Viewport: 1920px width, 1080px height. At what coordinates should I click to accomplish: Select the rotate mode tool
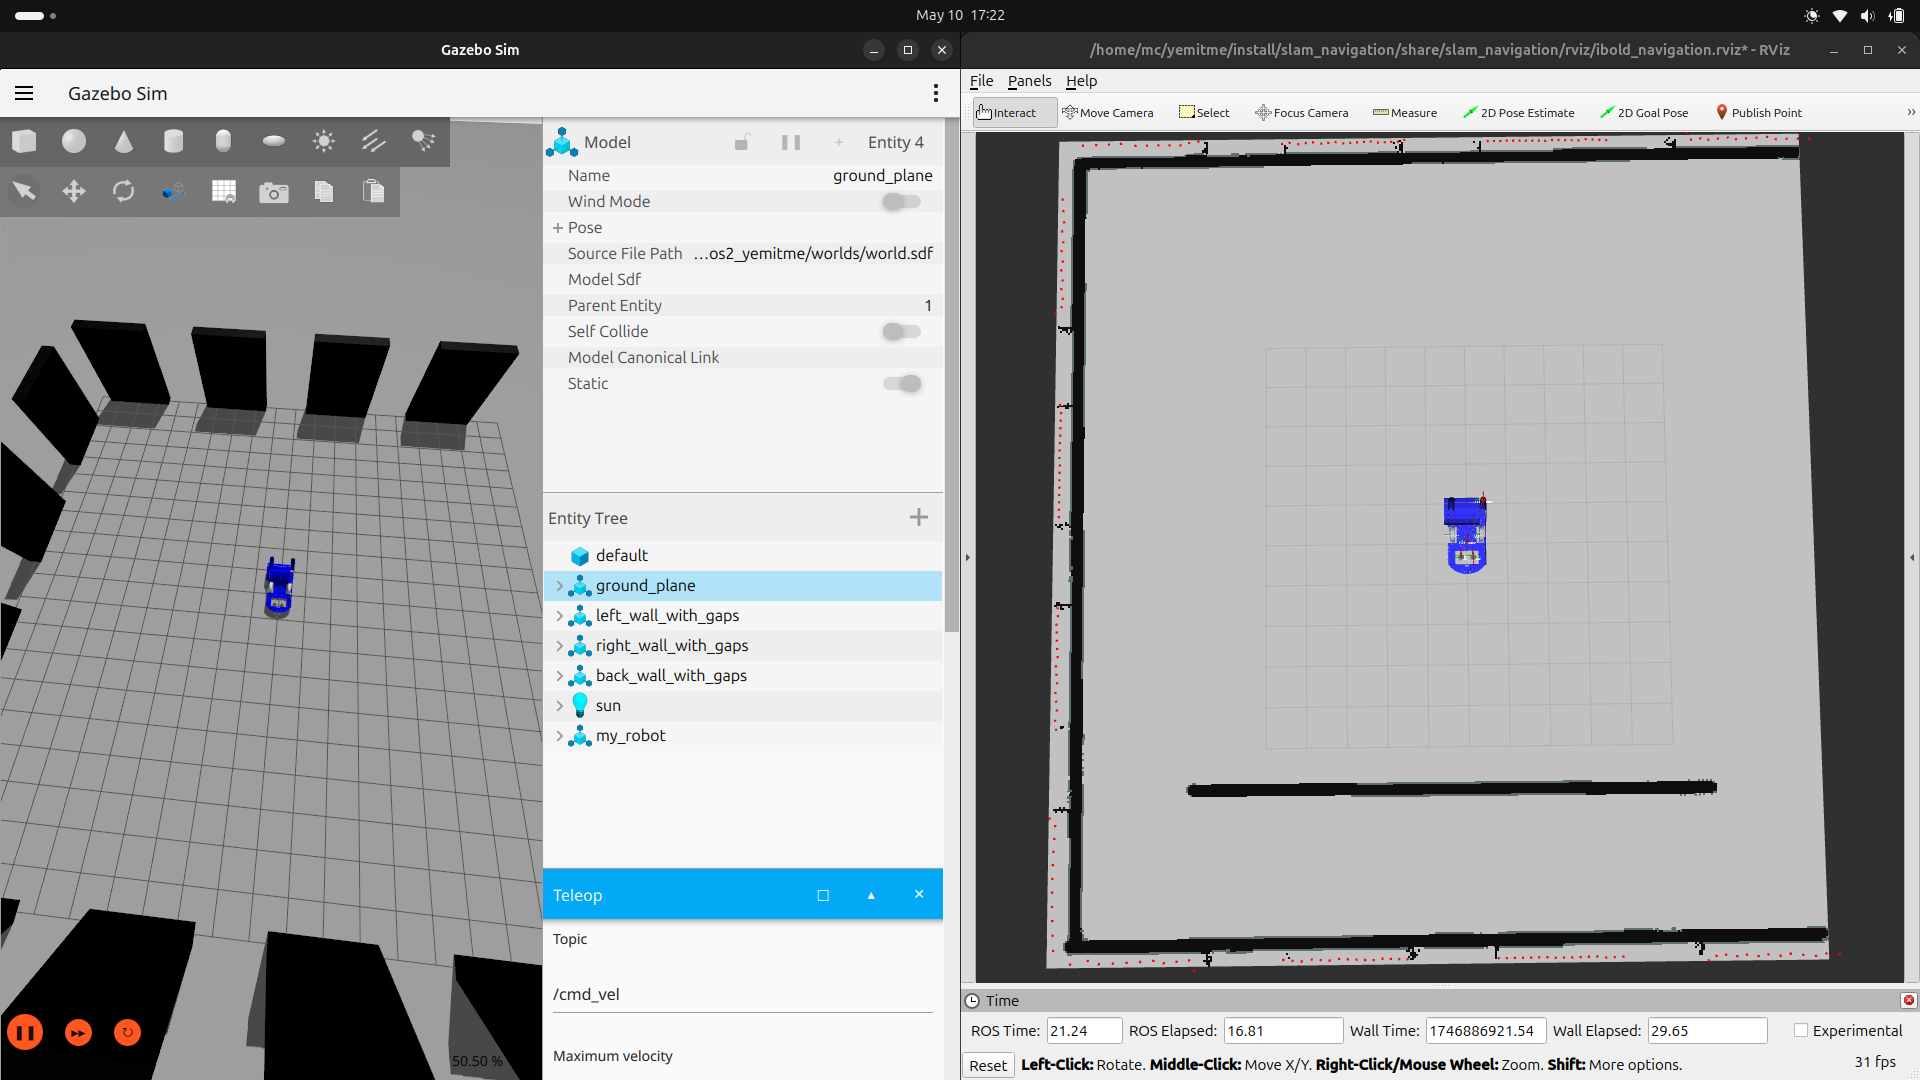click(124, 191)
